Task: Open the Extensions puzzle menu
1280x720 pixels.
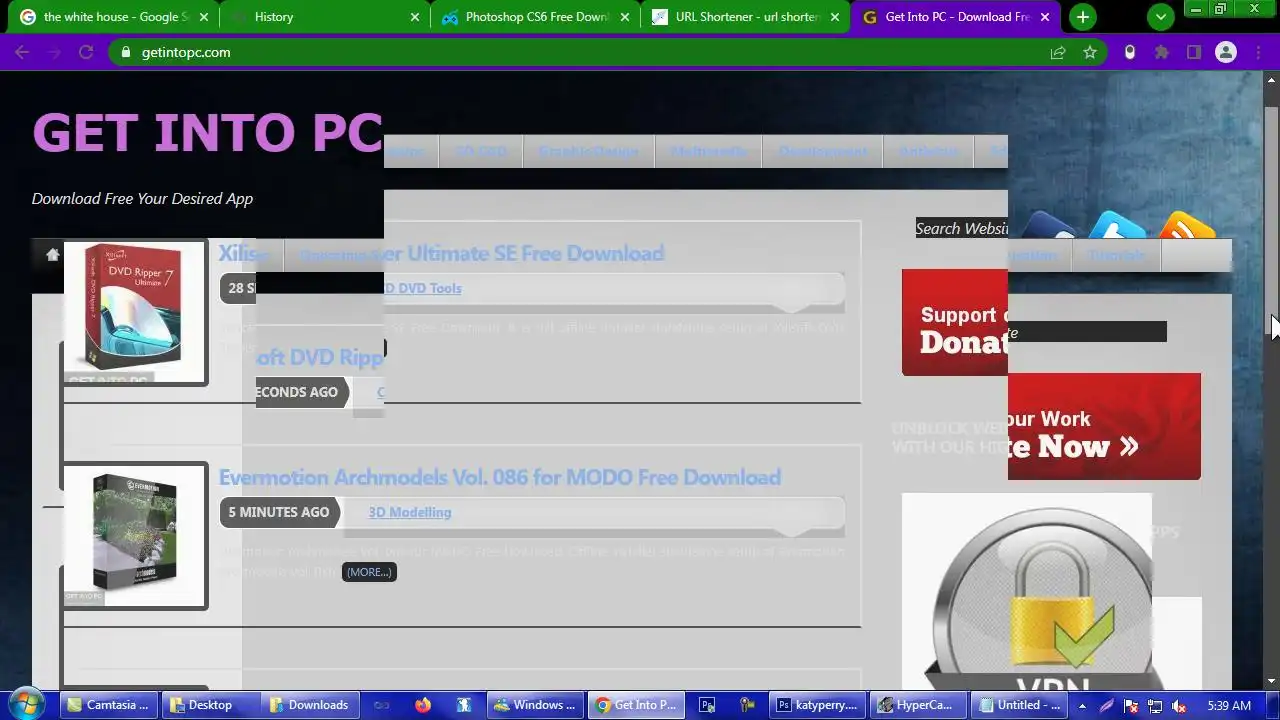Action: point(1162,52)
